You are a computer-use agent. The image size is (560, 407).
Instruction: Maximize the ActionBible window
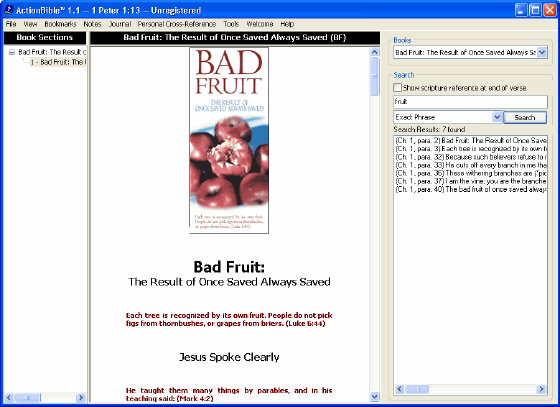(x=535, y=10)
